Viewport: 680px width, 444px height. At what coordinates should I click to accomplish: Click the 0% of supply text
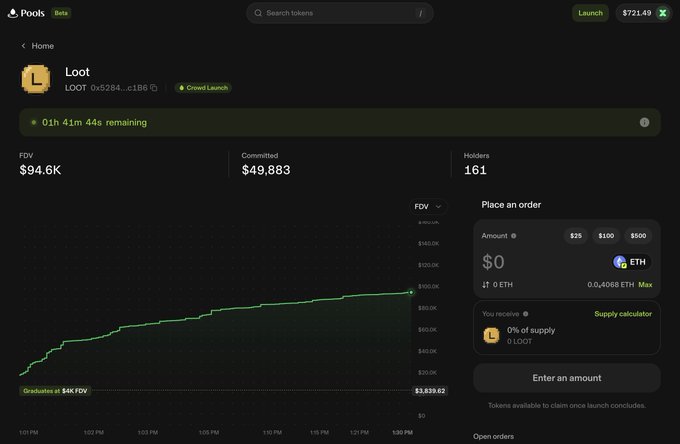pyautogui.click(x=531, y=330)
